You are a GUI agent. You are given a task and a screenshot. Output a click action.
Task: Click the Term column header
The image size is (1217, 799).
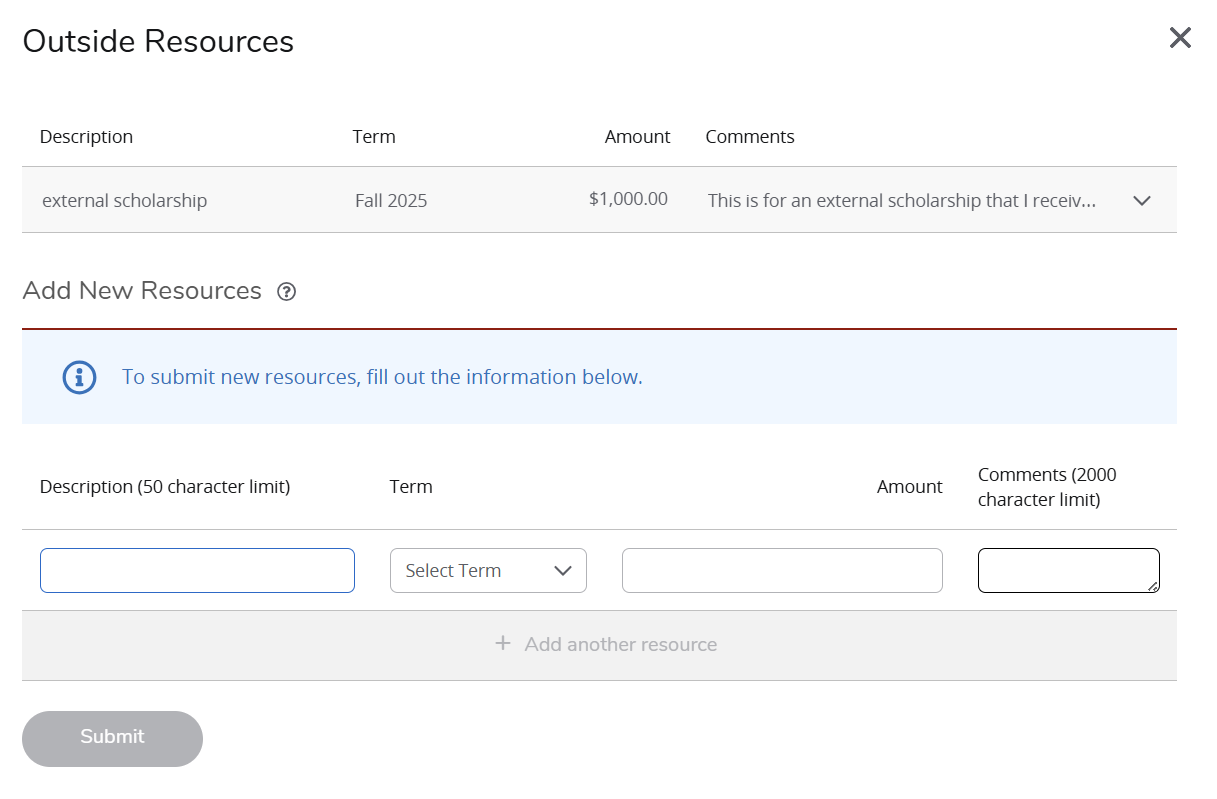click(x=373, y=136)
